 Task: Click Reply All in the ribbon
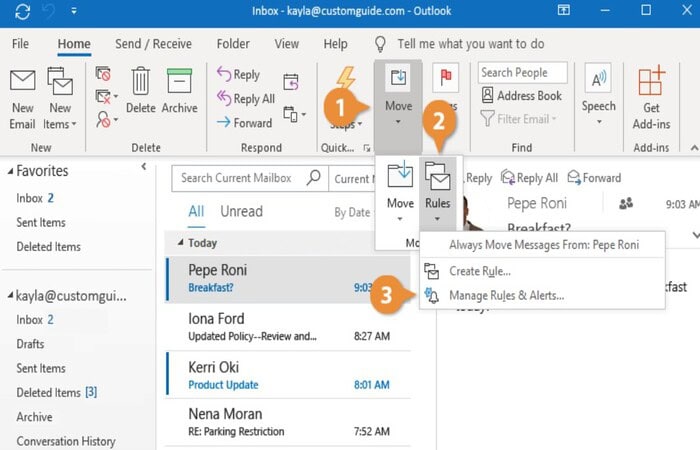click(246, 98)
